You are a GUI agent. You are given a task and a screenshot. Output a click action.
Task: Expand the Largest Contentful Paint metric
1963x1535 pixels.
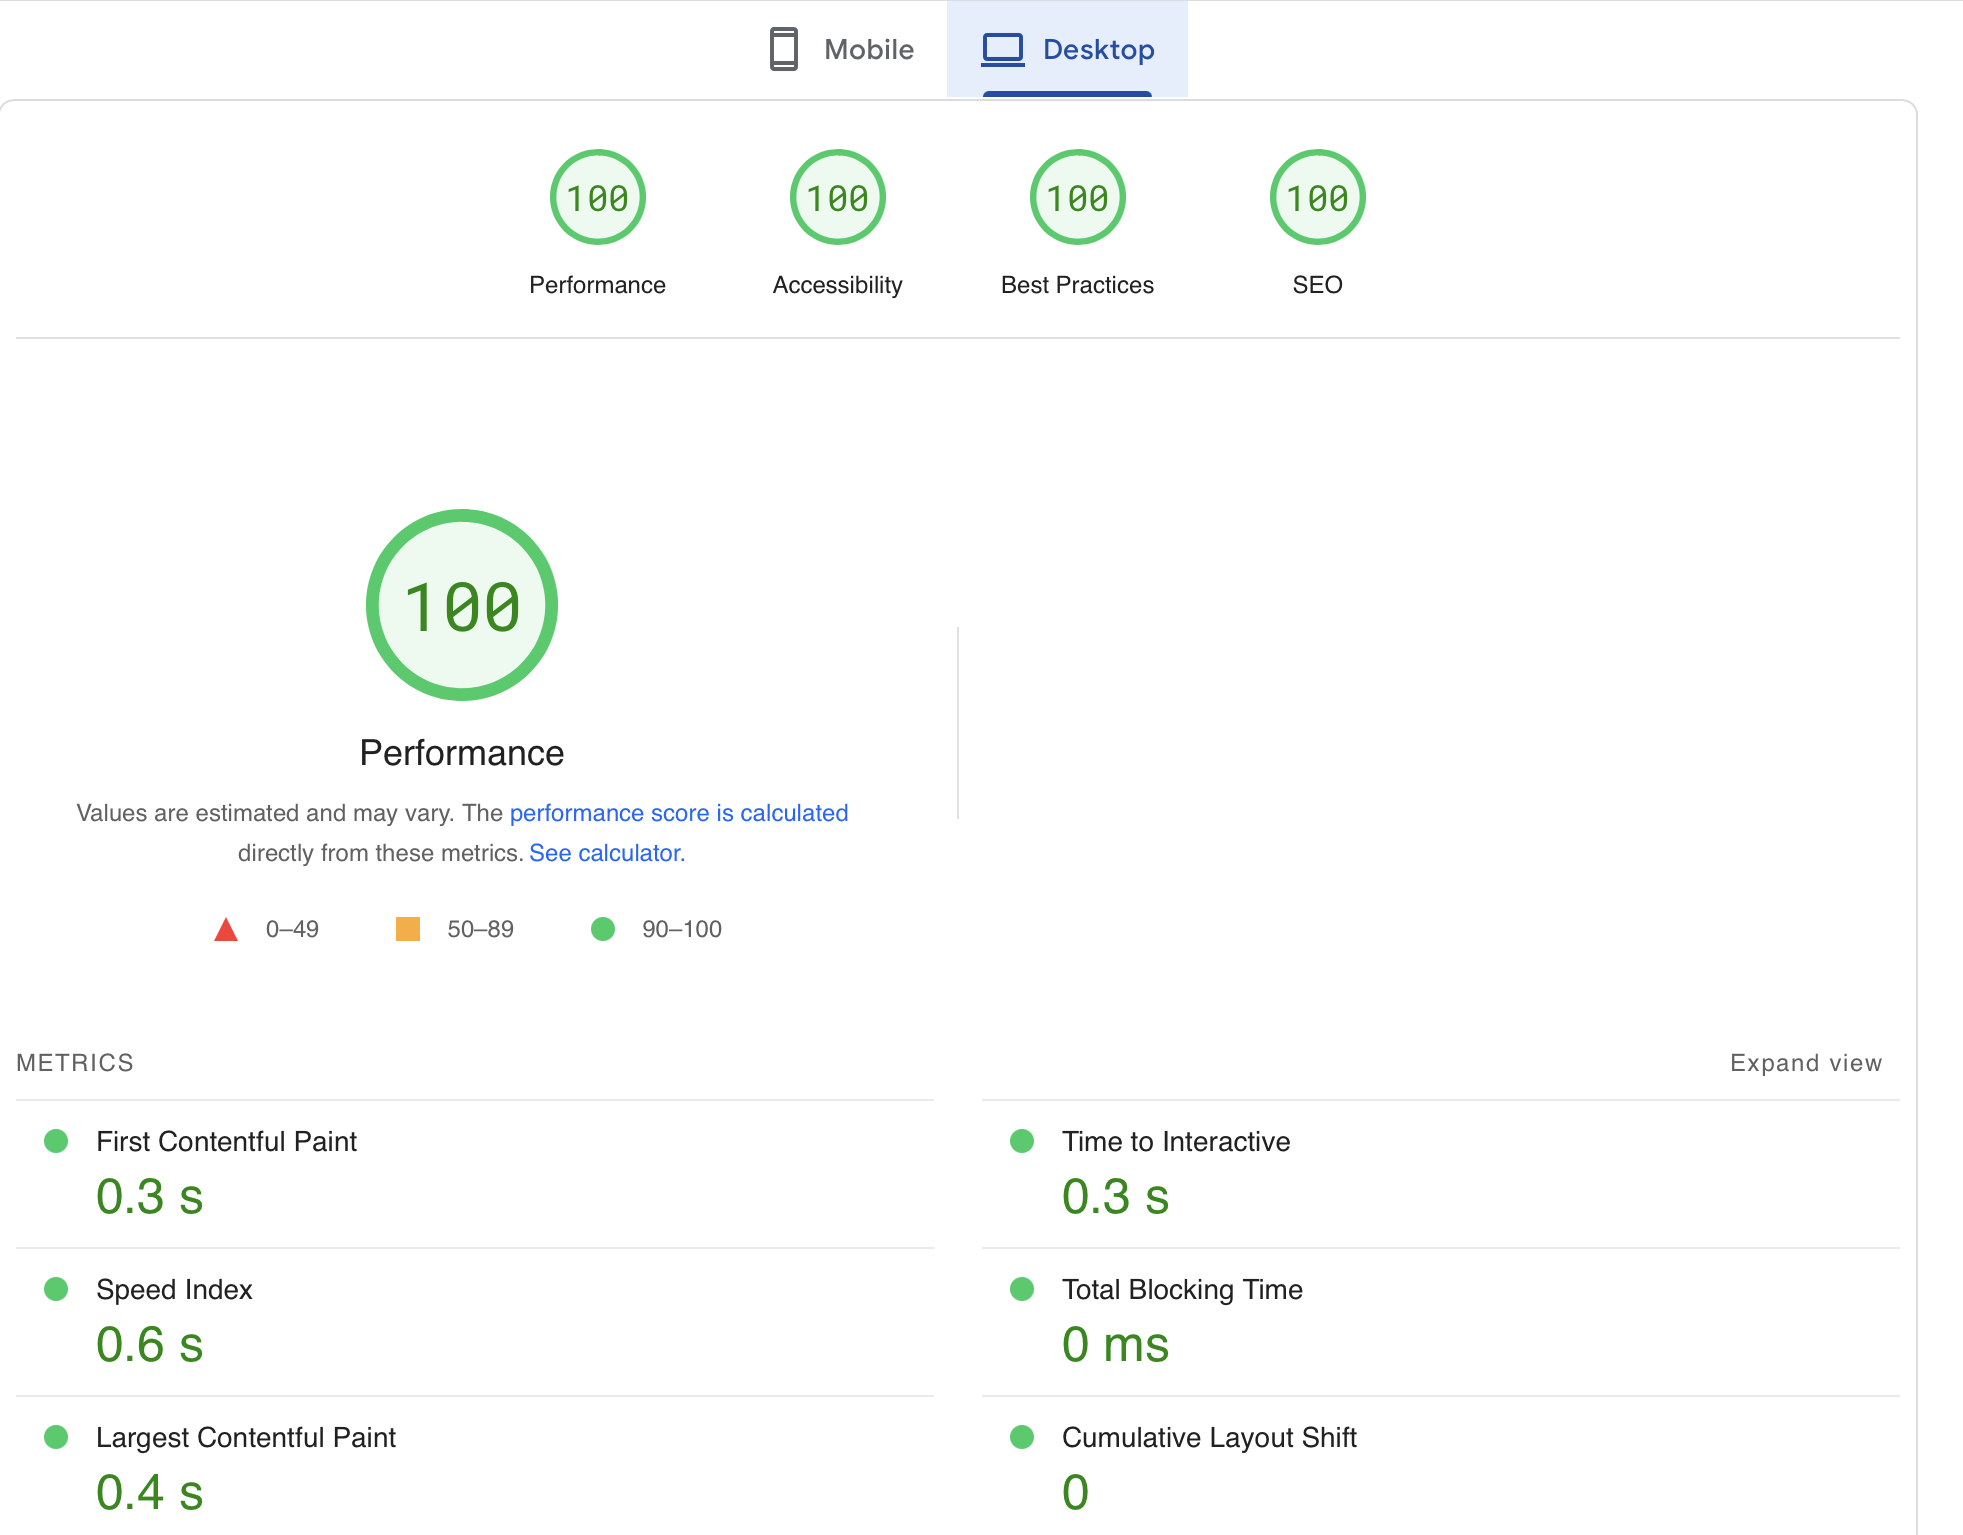coord(475,1466)
